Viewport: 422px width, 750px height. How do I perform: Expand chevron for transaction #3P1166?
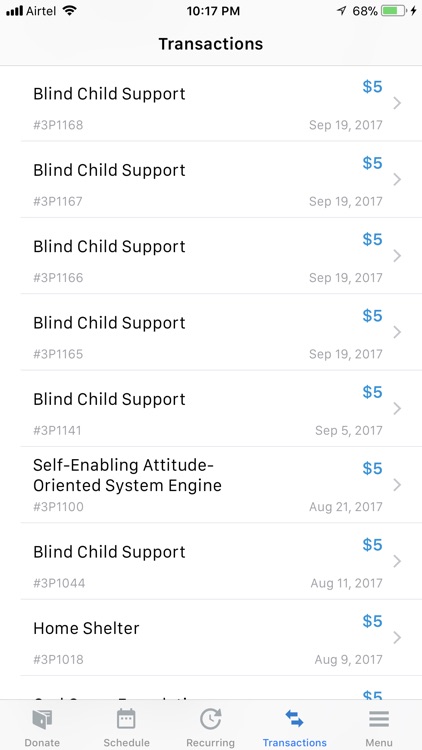point(397,256)
